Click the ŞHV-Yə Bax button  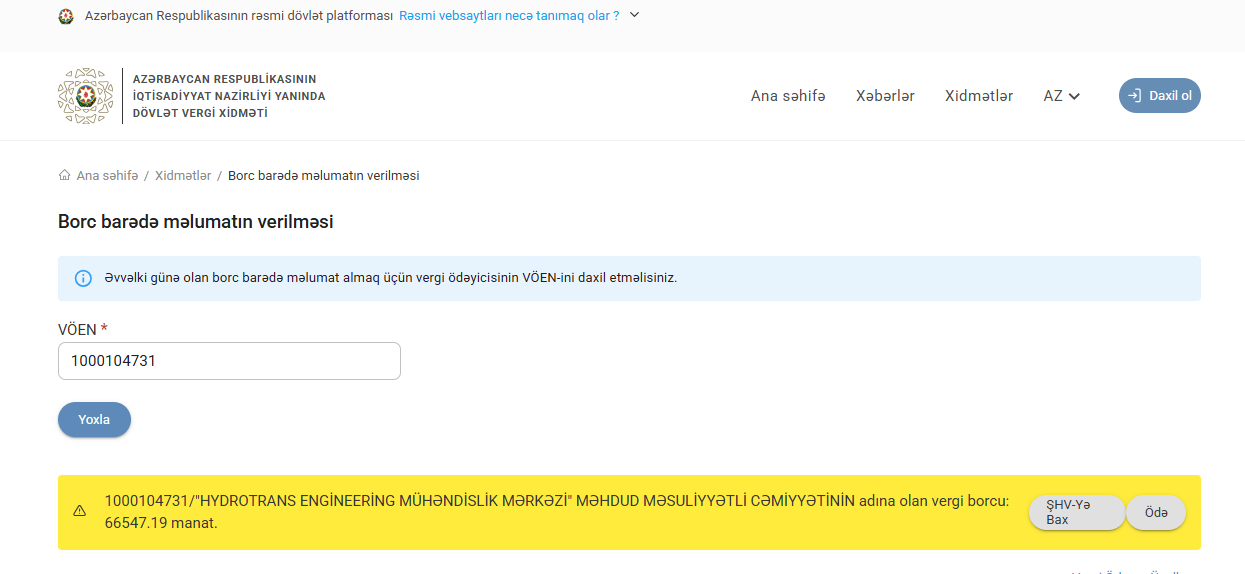coord(1076,513)
